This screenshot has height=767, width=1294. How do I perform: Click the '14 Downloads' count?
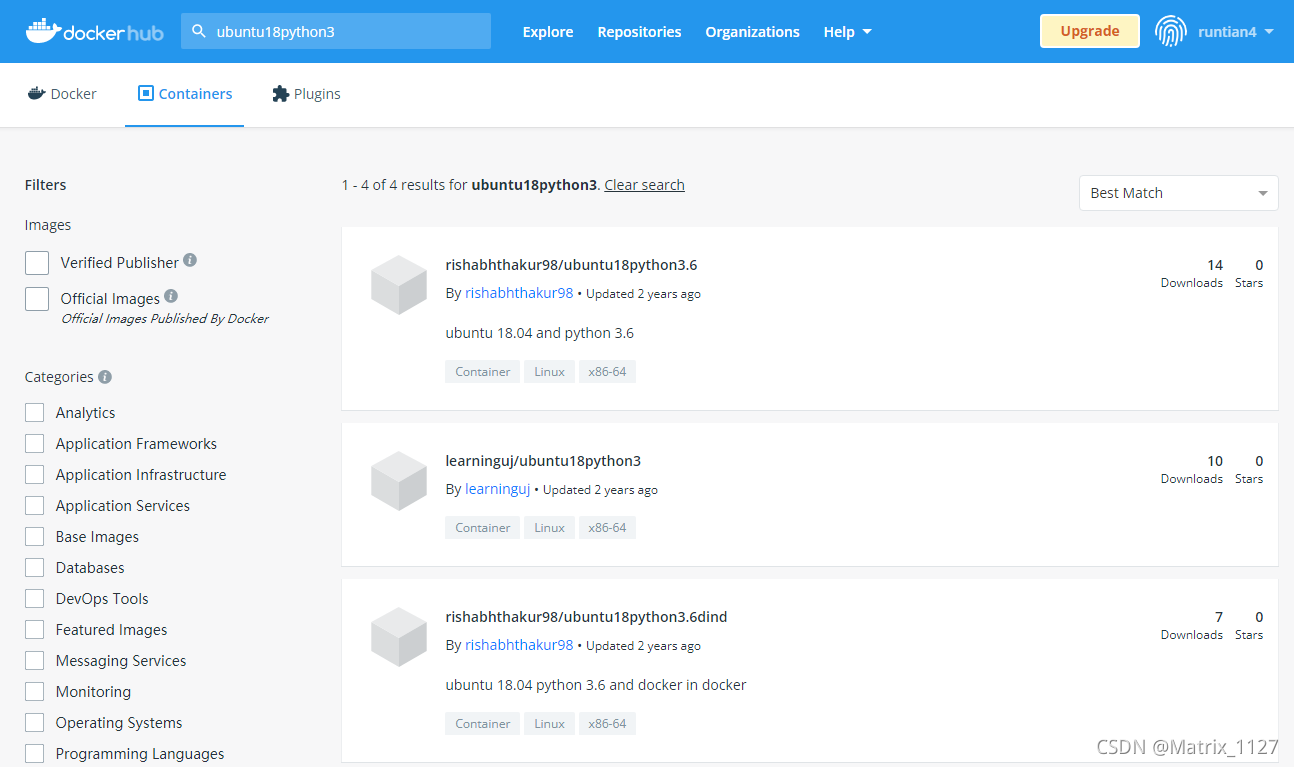1192,273
